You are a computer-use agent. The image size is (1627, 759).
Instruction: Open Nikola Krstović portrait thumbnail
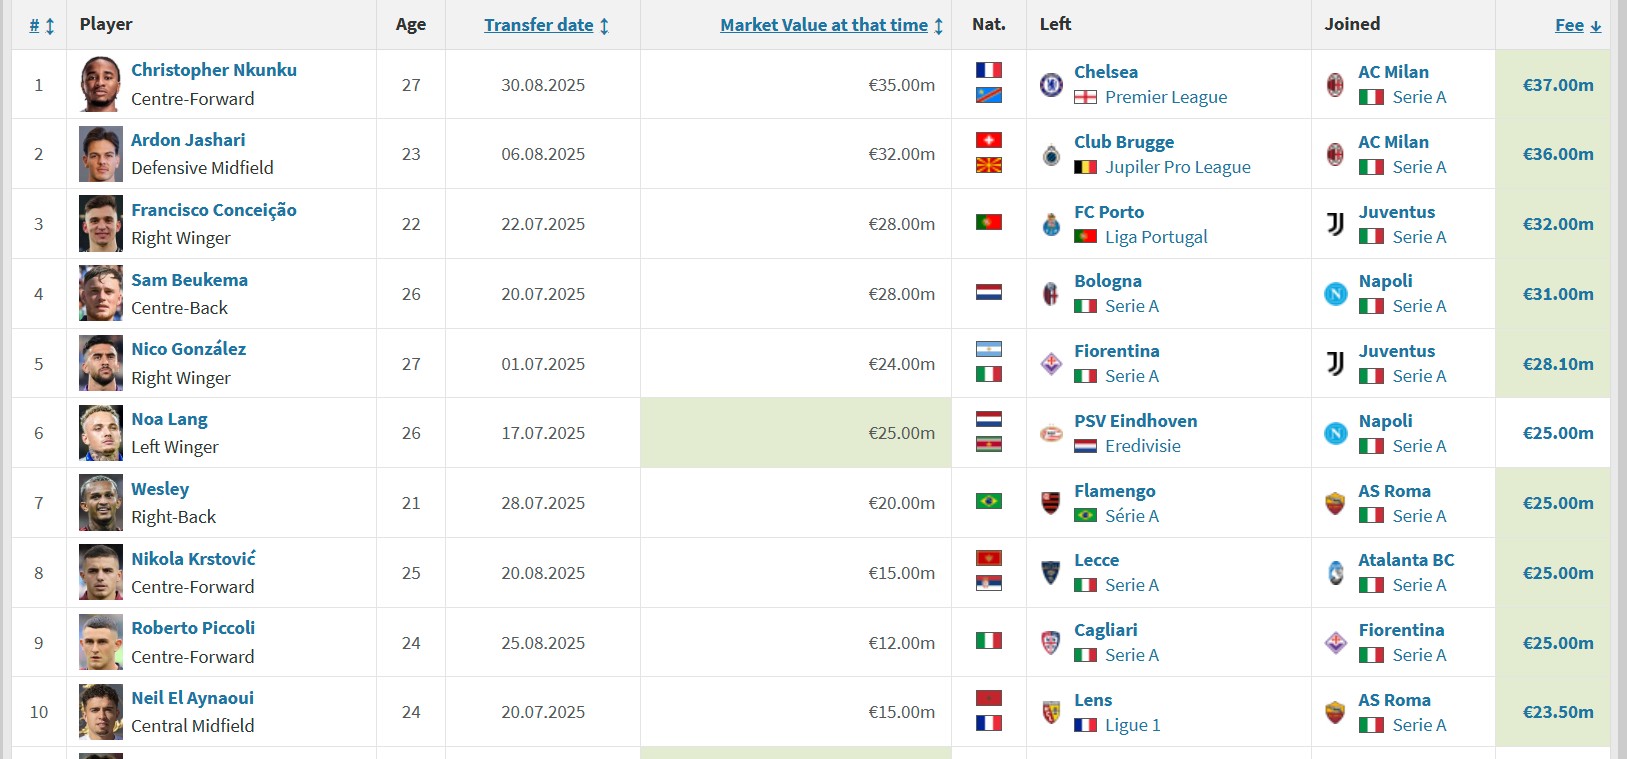(x=101, y=573)
